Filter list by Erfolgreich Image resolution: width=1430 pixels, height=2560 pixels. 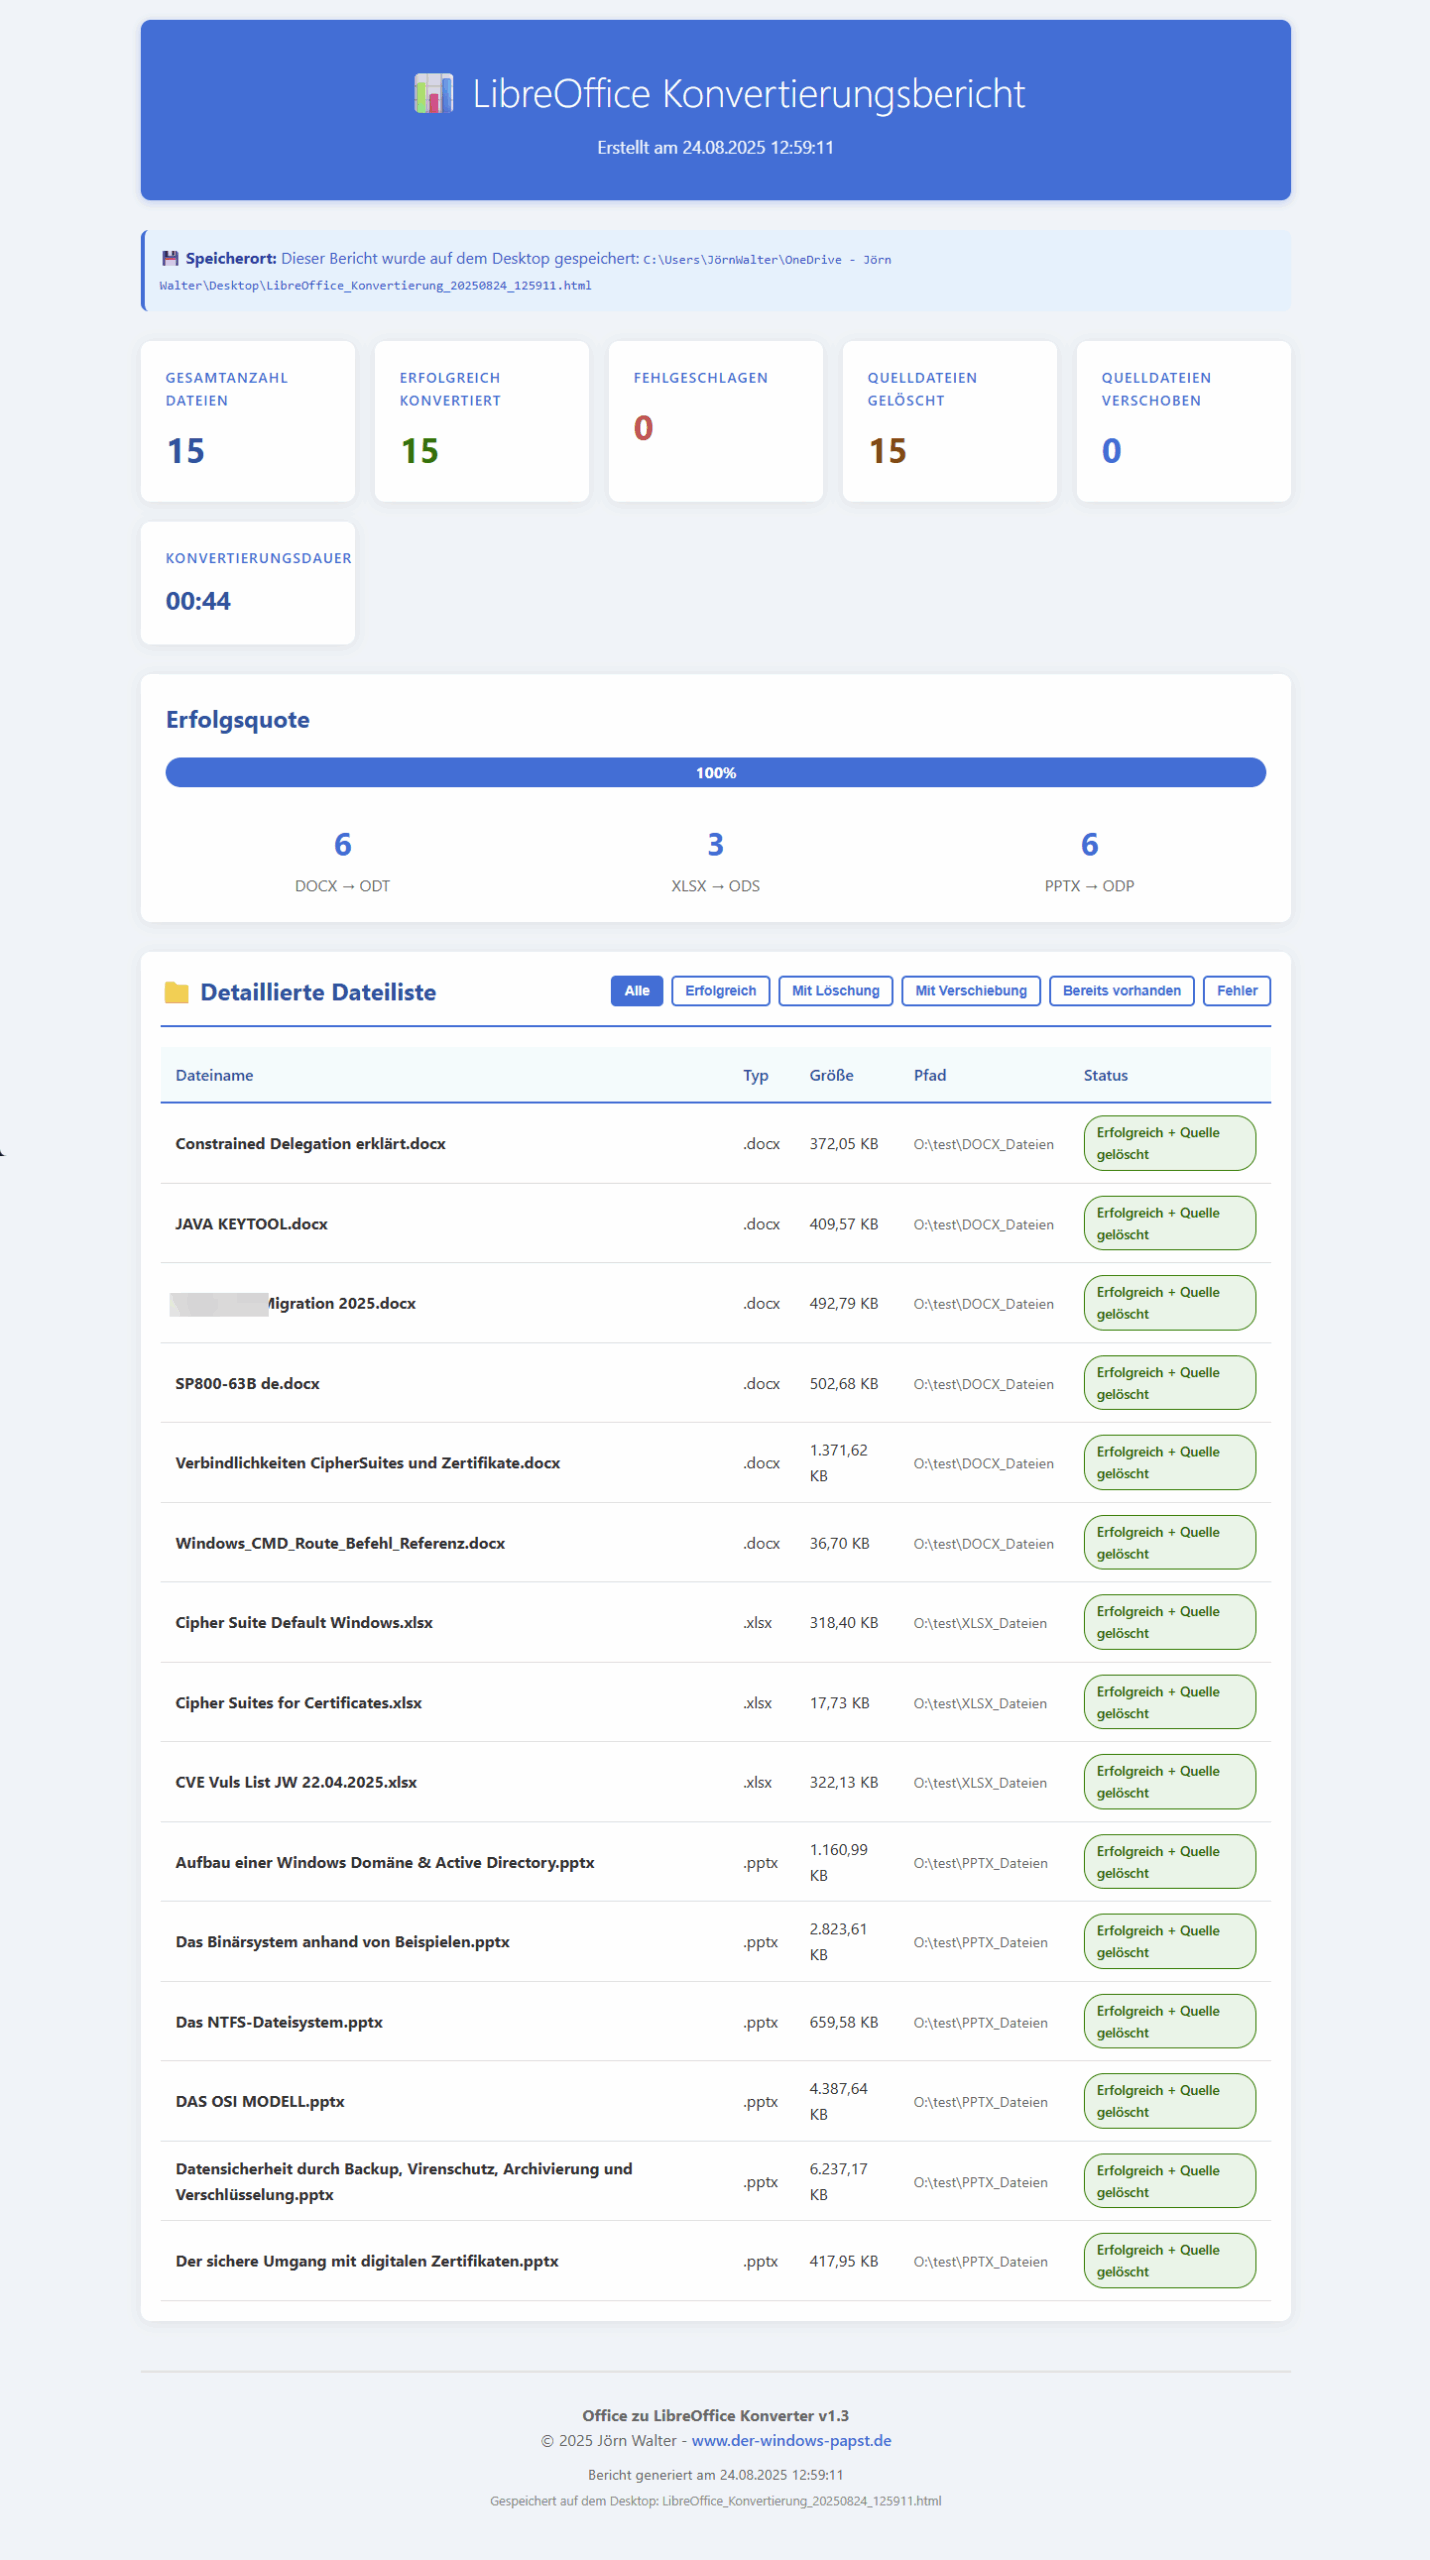pos(720,991)
